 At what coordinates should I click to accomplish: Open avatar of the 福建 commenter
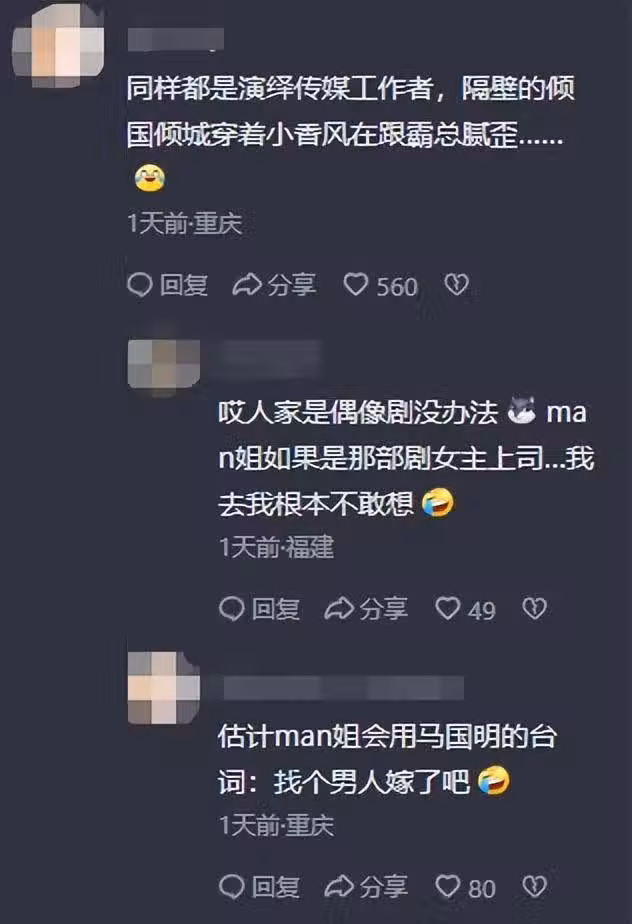pyautogui.click(x=163, y=364)
